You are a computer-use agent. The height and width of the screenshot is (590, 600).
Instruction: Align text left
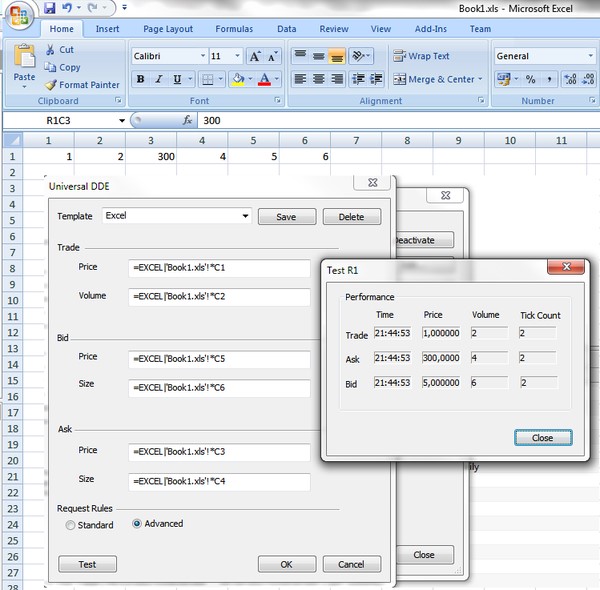point(300,79)
